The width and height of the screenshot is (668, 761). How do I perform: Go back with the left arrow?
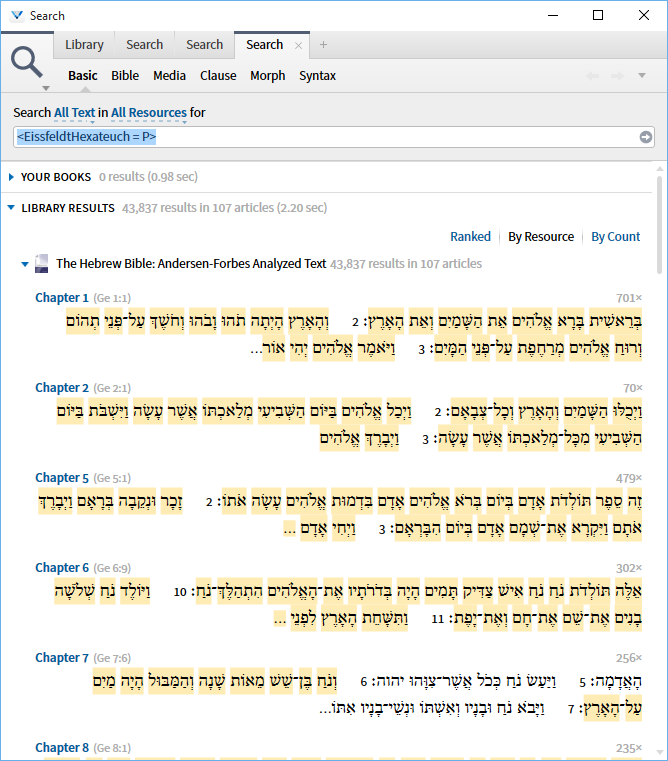(x=592, y=76)
